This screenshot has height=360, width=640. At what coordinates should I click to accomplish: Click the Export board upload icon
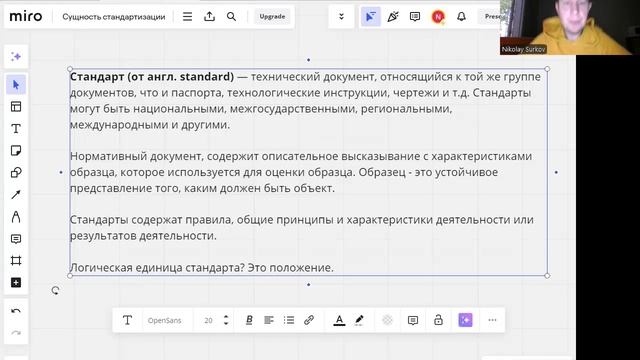(x=209, y=17)
